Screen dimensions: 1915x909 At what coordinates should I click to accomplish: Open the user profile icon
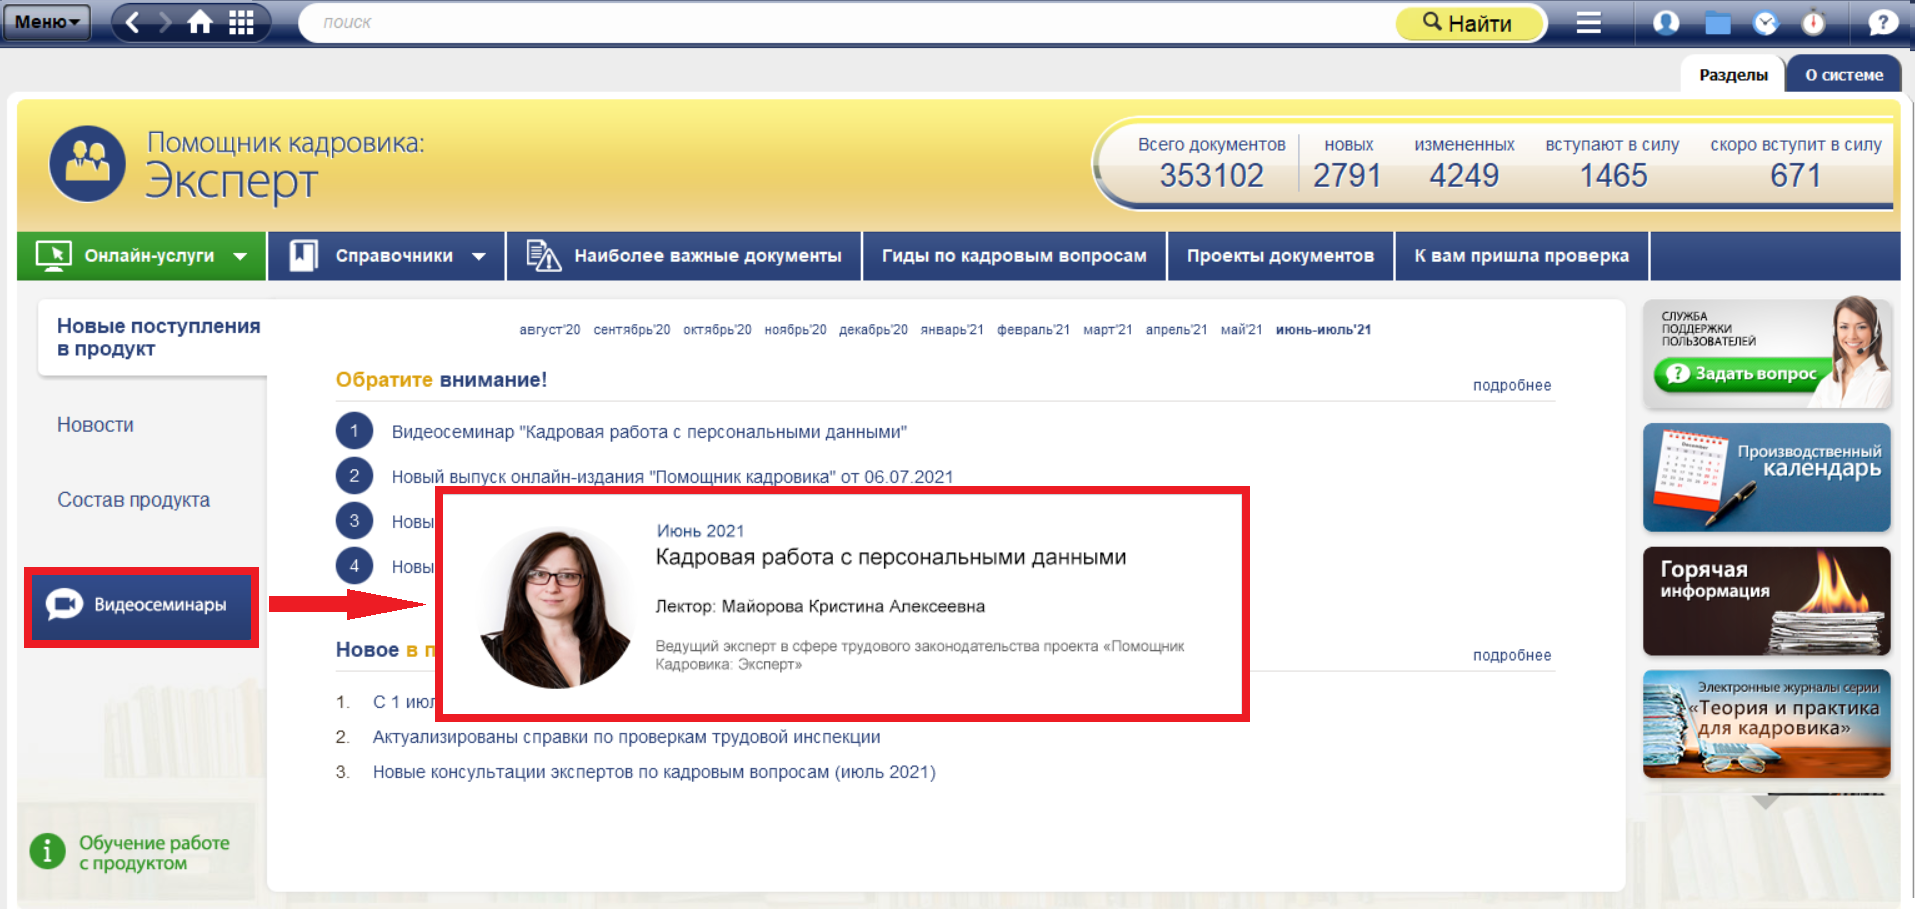click(1666, 22)
